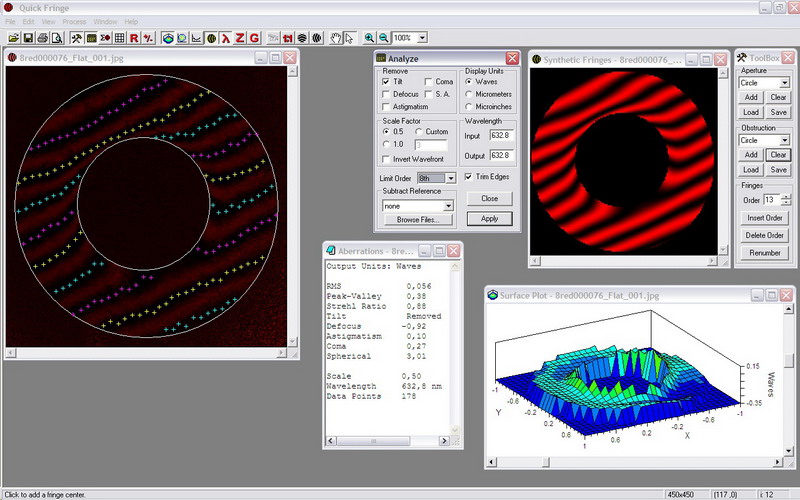Click the Fringes Order stepper arrows
The width and height of the screenshot is (800, 500).
click(786, 200)
